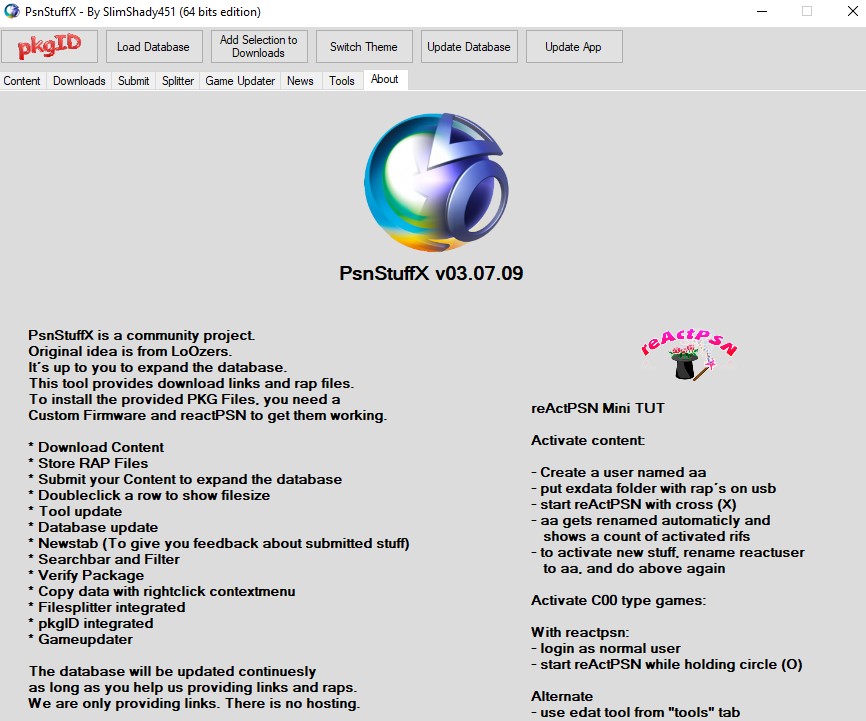Select the About tab
The height and width of the screenshot is (721, 866).
[385, 80]
